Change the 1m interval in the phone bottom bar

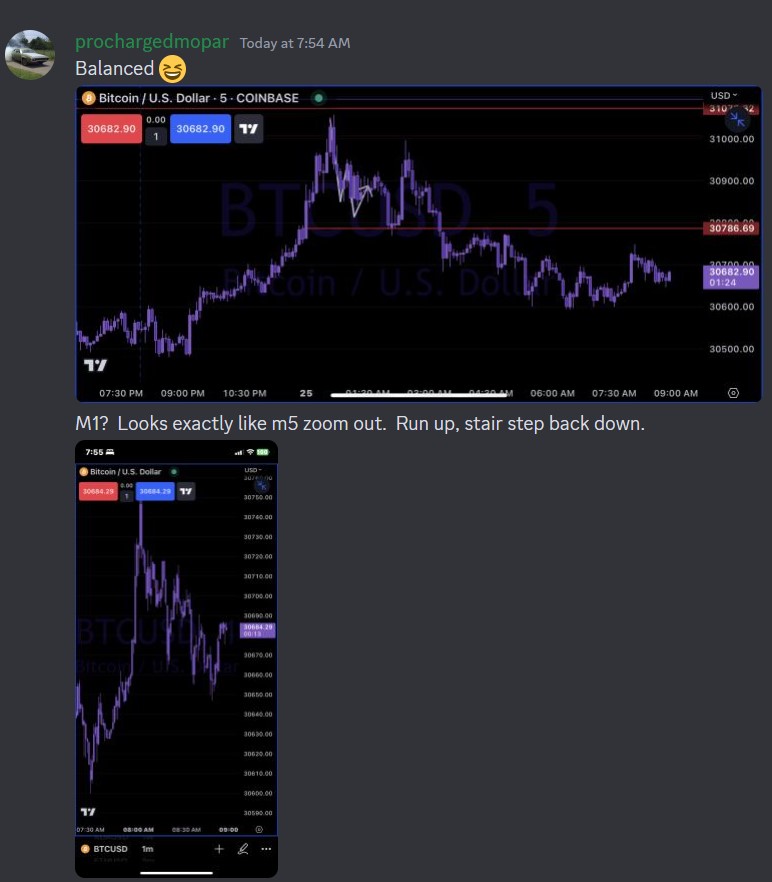[147, 849]
